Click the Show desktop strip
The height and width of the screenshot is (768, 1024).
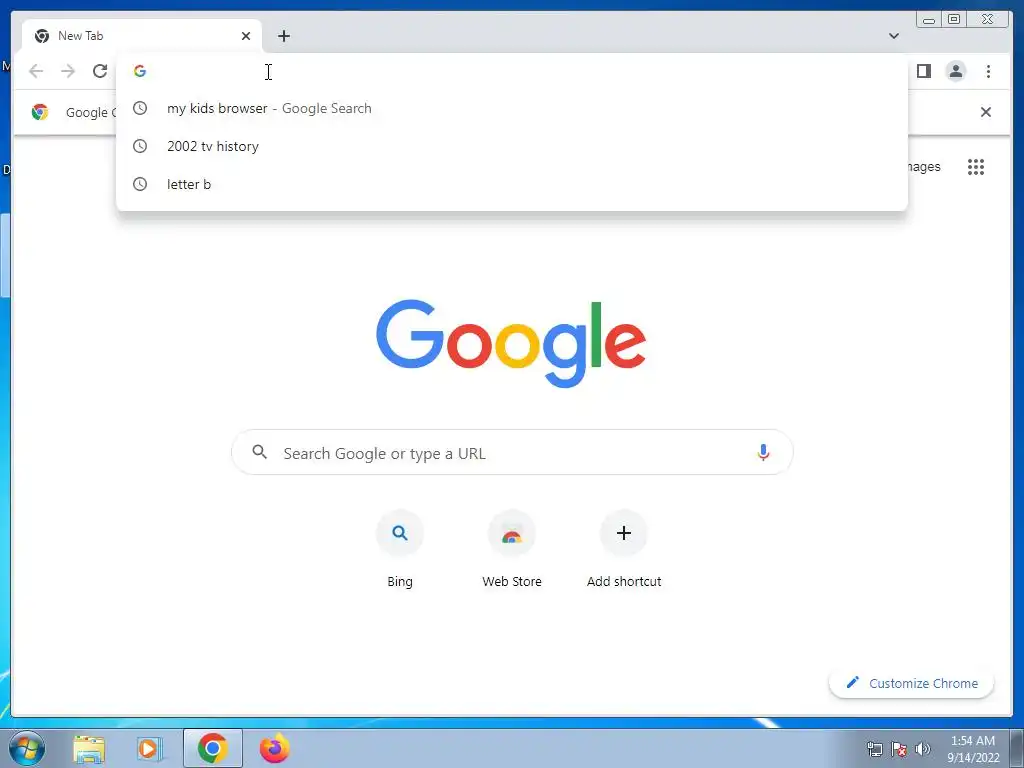[x=1017, y=748]
